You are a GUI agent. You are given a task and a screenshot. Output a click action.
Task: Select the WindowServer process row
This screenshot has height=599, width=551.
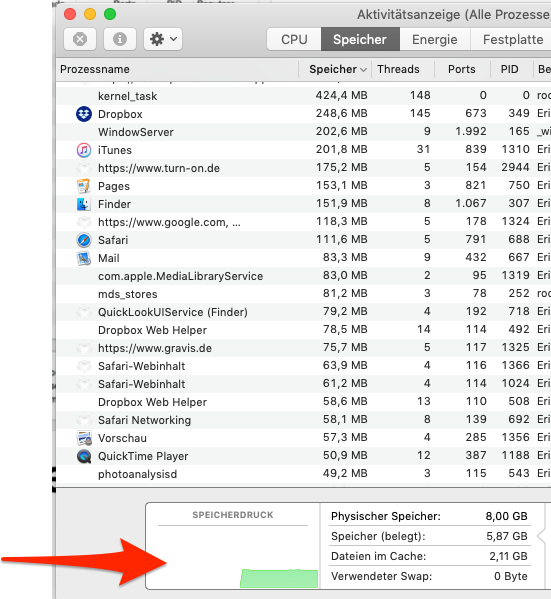tap(303, 132)
